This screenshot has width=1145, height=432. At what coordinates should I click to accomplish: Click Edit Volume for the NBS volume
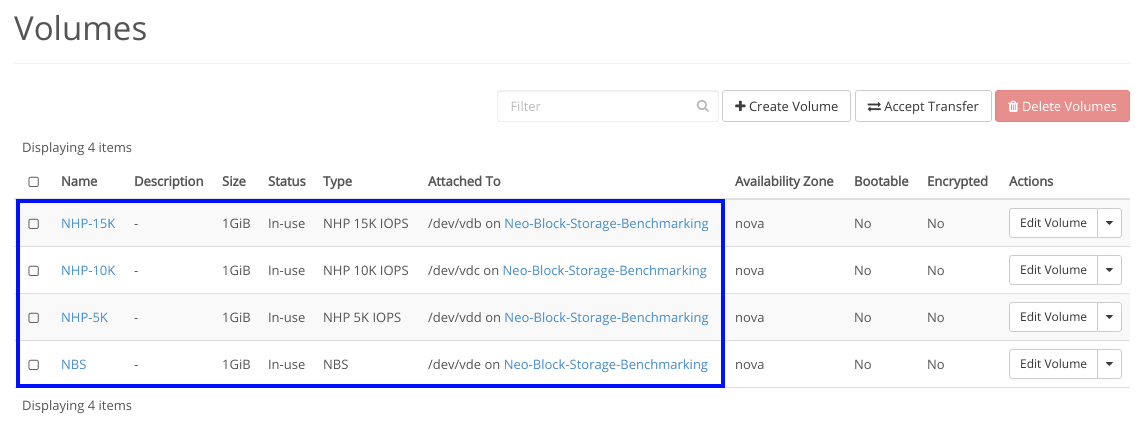1053,364
